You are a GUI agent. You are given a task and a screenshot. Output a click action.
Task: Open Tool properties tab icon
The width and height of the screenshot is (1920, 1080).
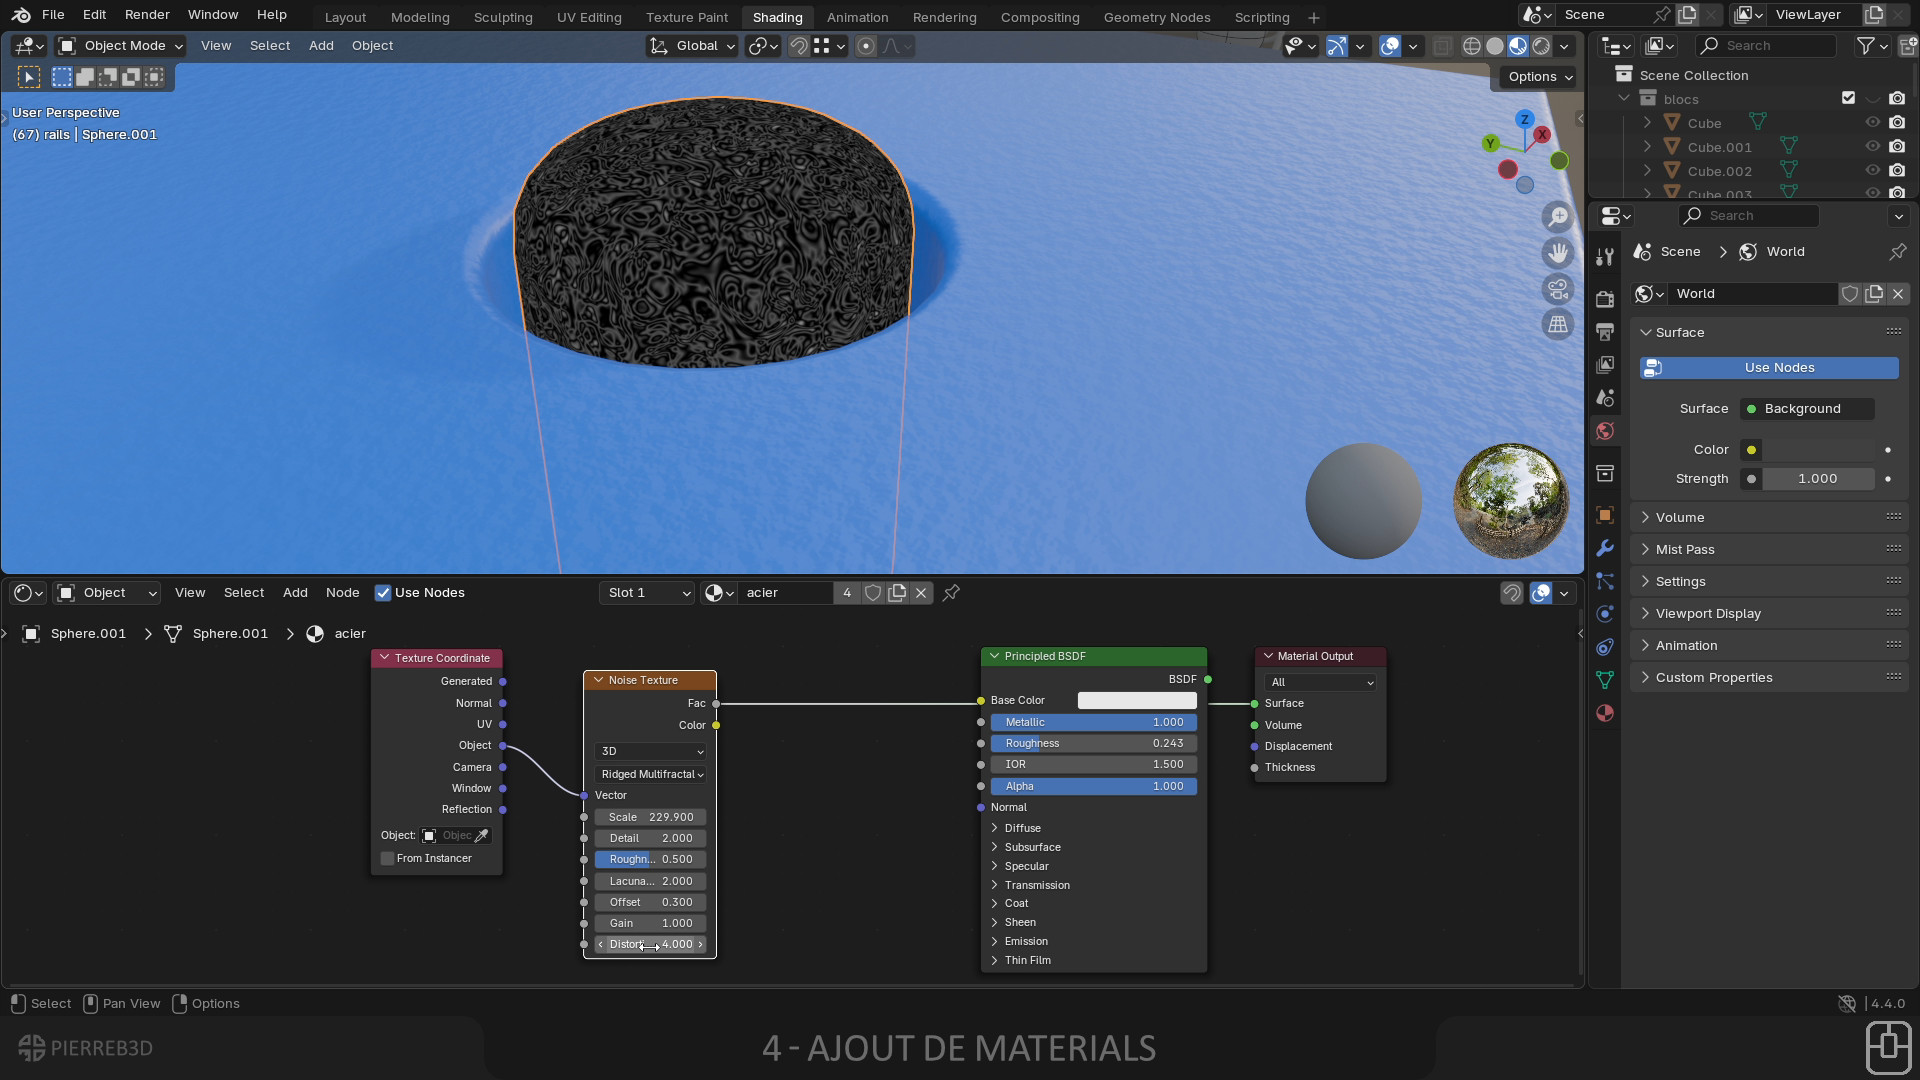coord(1605,257)
